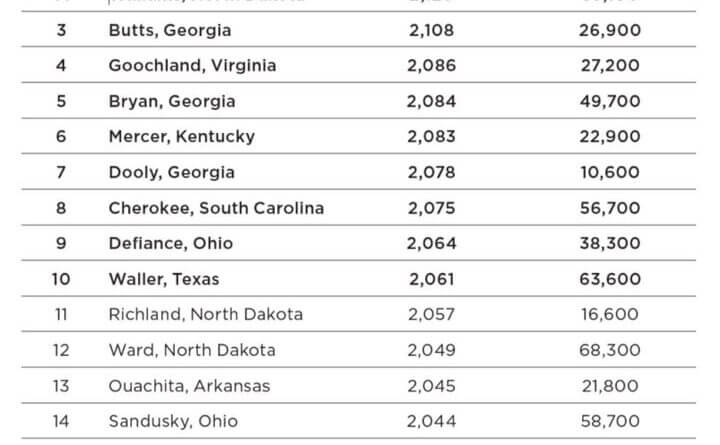Select the 49,700 figure for Bryan
This screenshot has height=445, width=720.
tap(610, 101)
